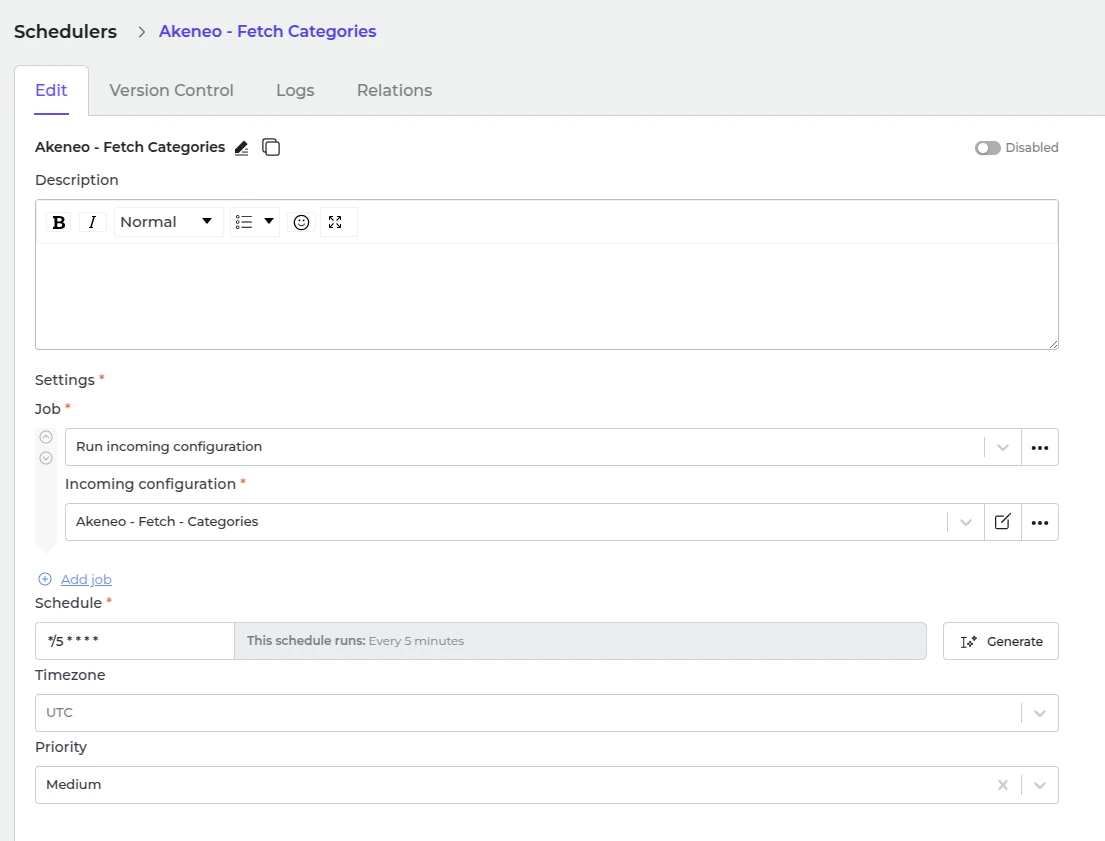1105x841 pixels.
Task: Click 'This schedule runs: Every 5 minutes' text
Action: pyautogui.click(x=355, y=641)
